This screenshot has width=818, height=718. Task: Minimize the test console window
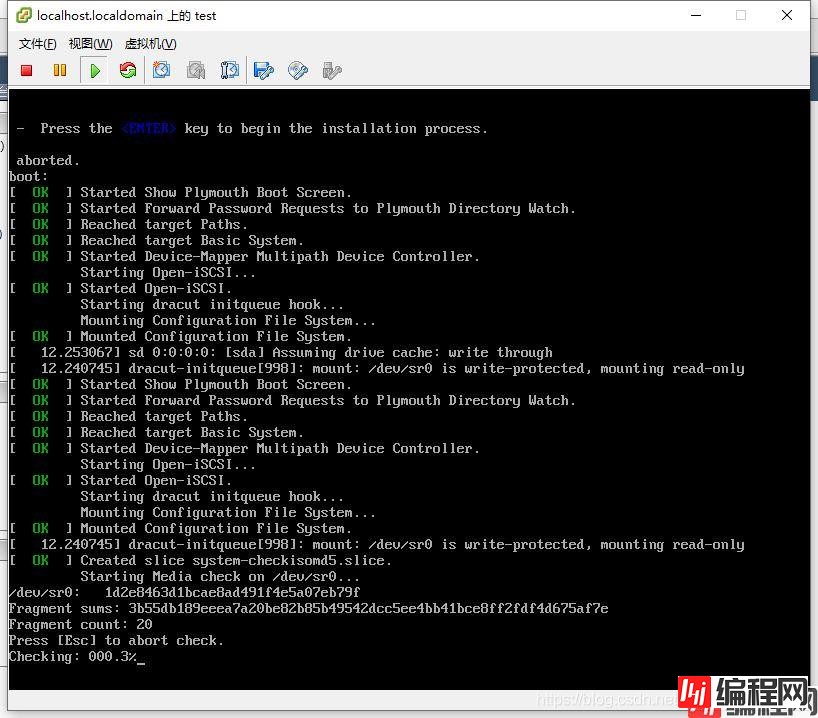[694, 15]
